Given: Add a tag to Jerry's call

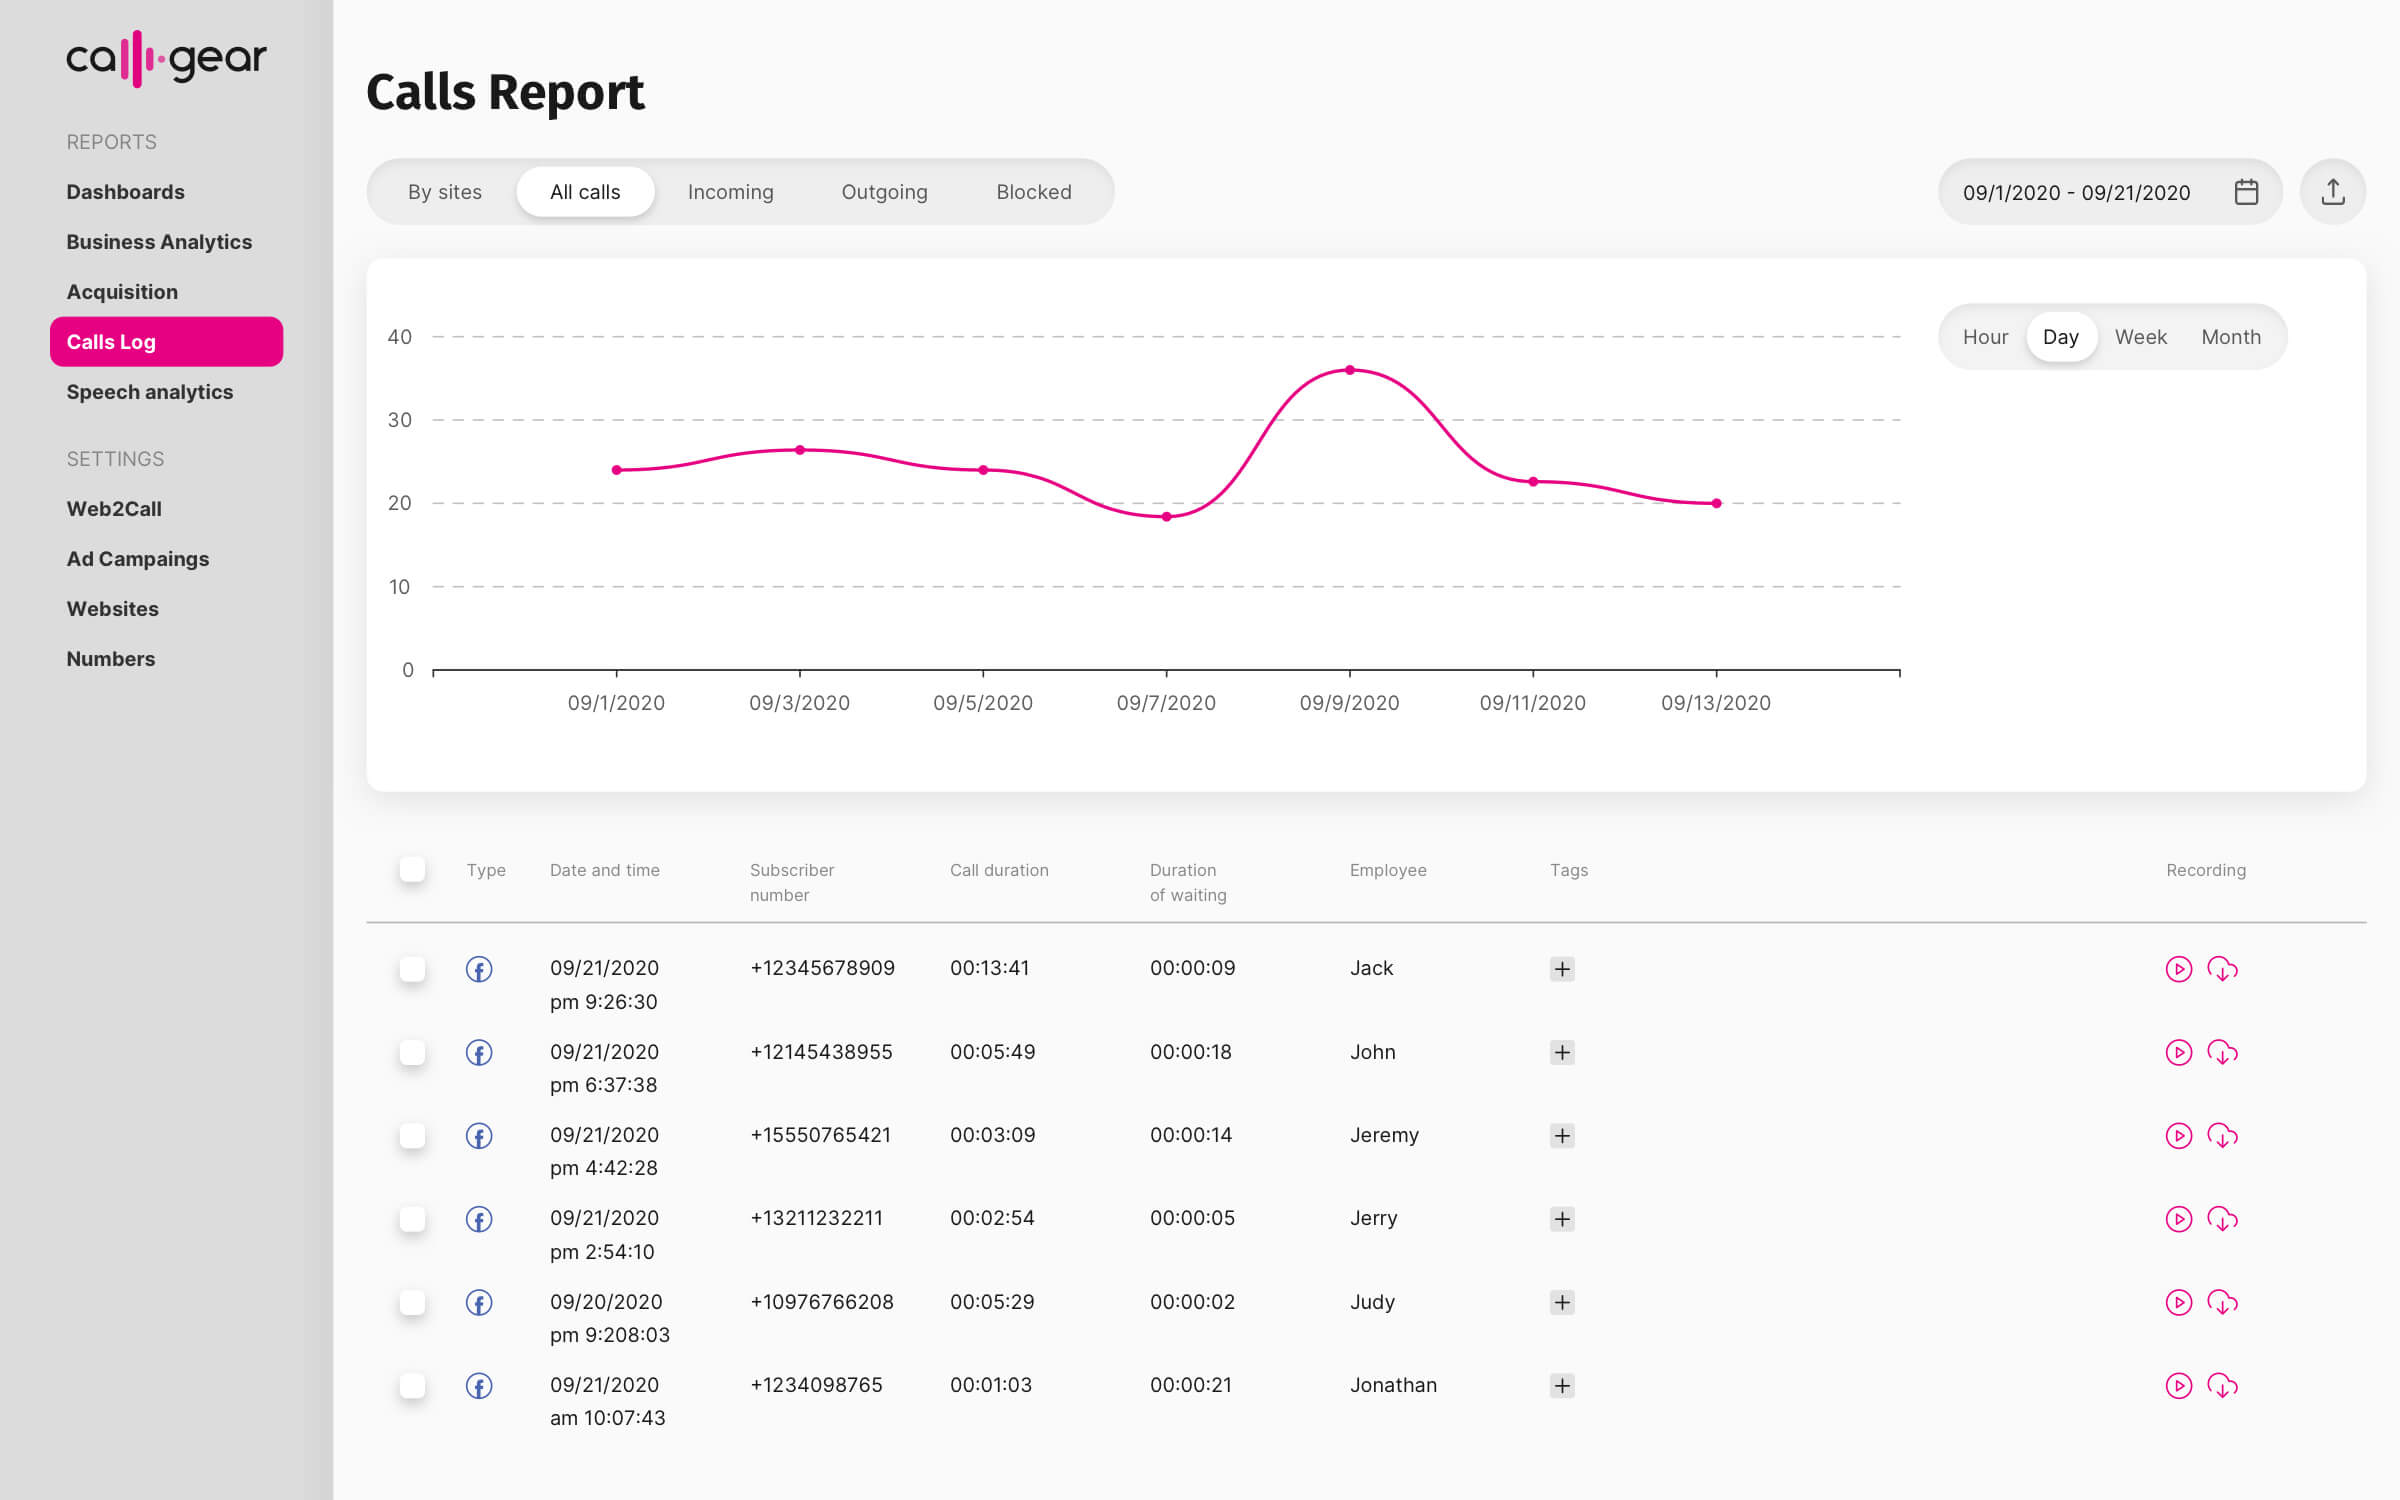Looking at the screenshot, I should (x=1562, y=1219).
